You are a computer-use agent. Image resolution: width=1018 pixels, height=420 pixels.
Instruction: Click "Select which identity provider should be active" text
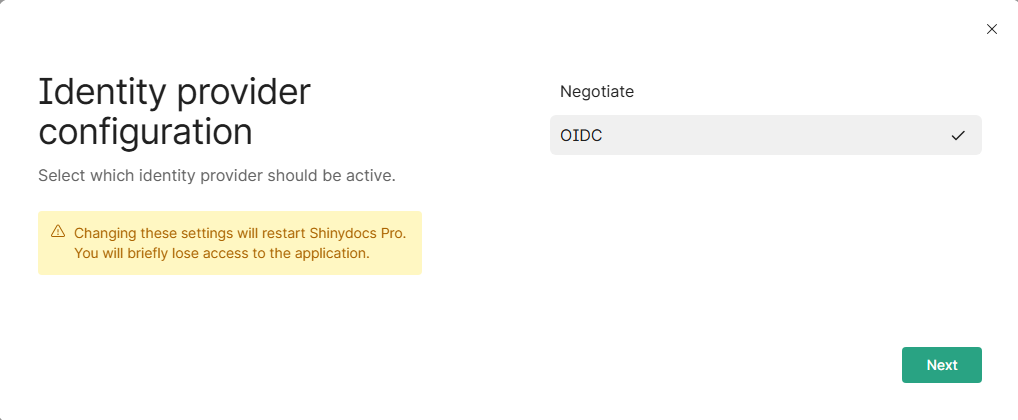point(217,176)
